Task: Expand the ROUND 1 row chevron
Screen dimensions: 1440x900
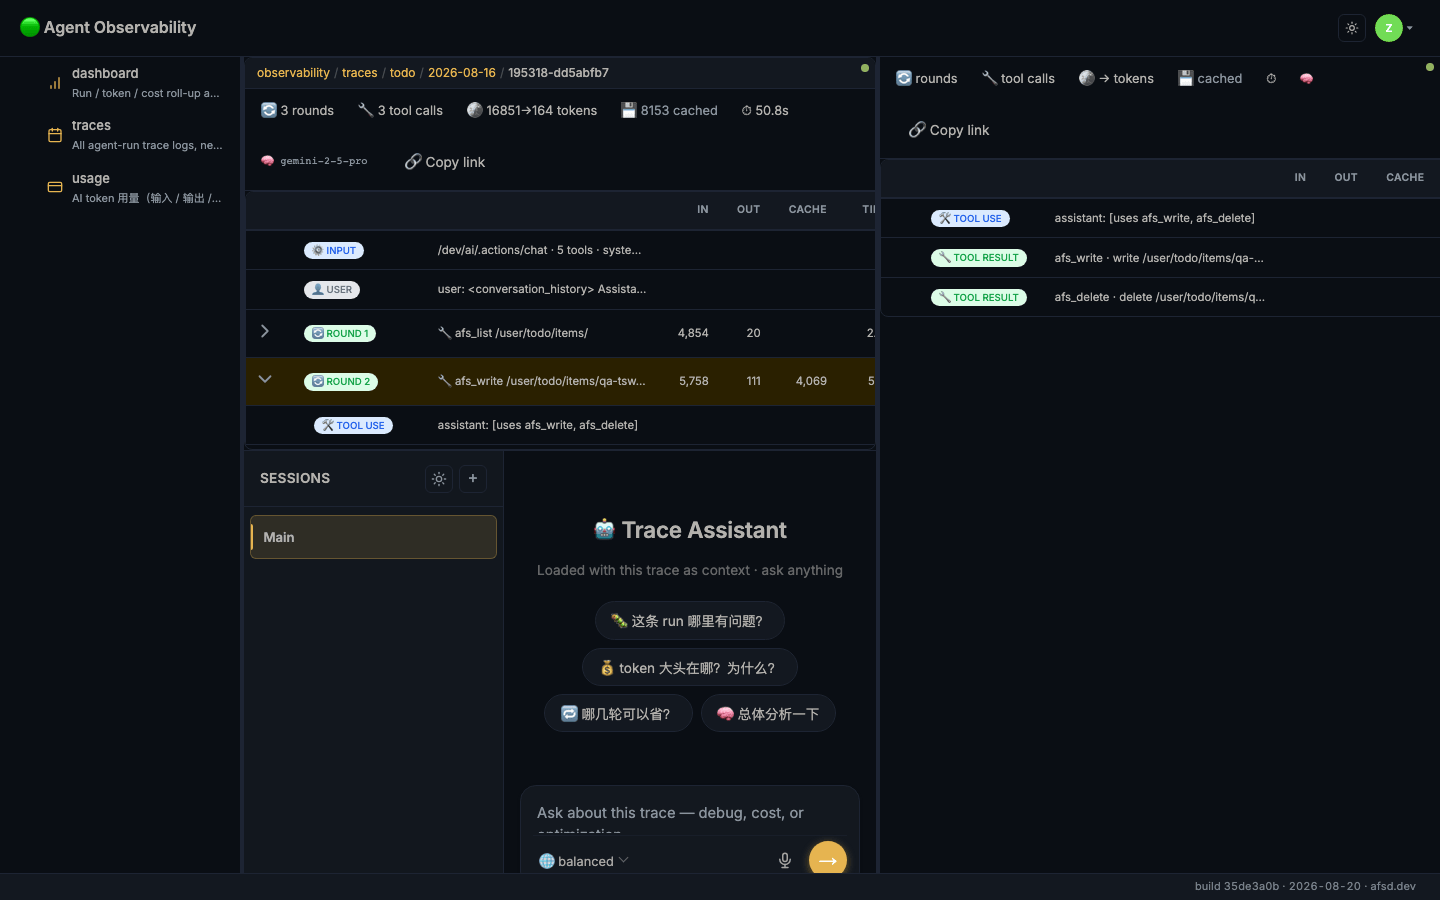Action: pyautogui.click(x=265, y=331)
